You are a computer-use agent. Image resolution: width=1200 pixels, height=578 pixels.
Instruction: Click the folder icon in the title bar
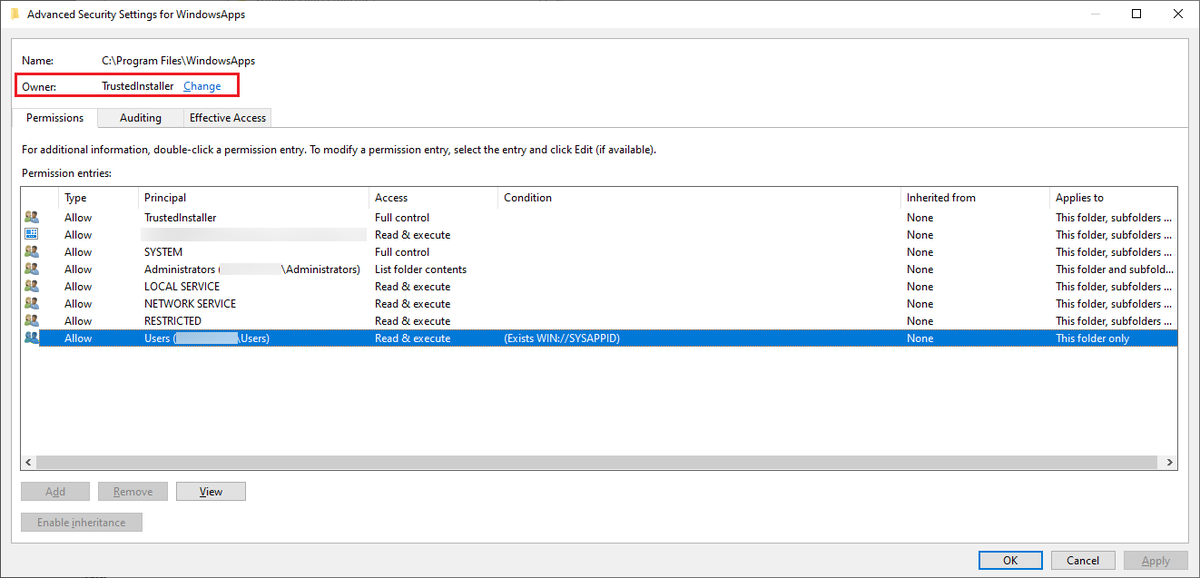[14, 14]
